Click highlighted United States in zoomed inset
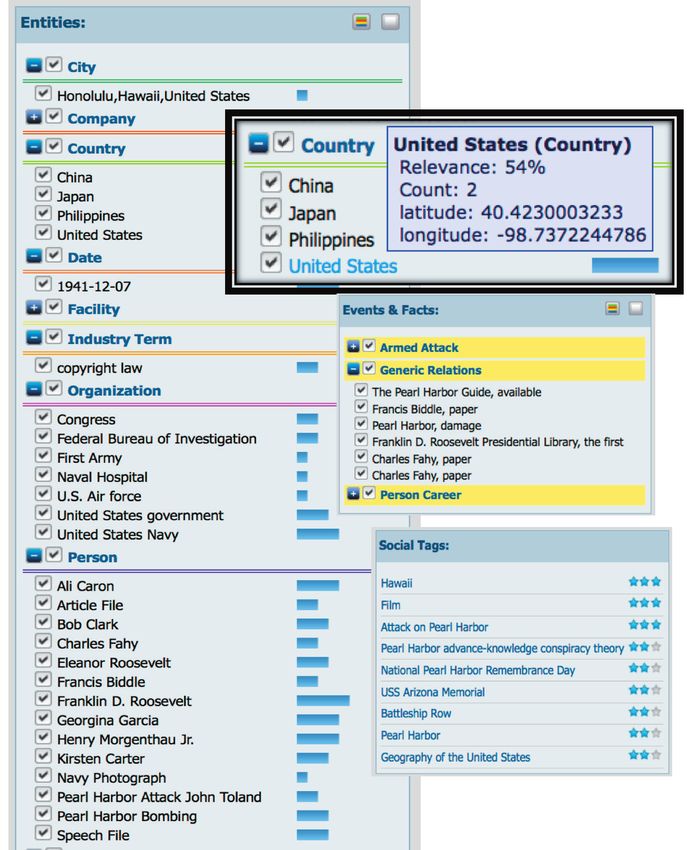This screenshot has height=850, width=690. click(343, 266)
